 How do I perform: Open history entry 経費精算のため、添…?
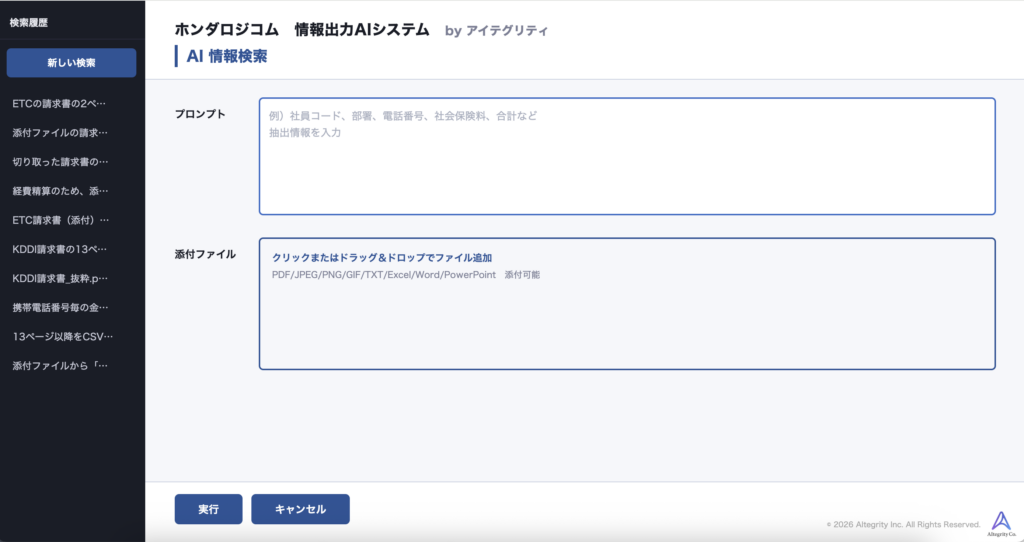[60, 191]
